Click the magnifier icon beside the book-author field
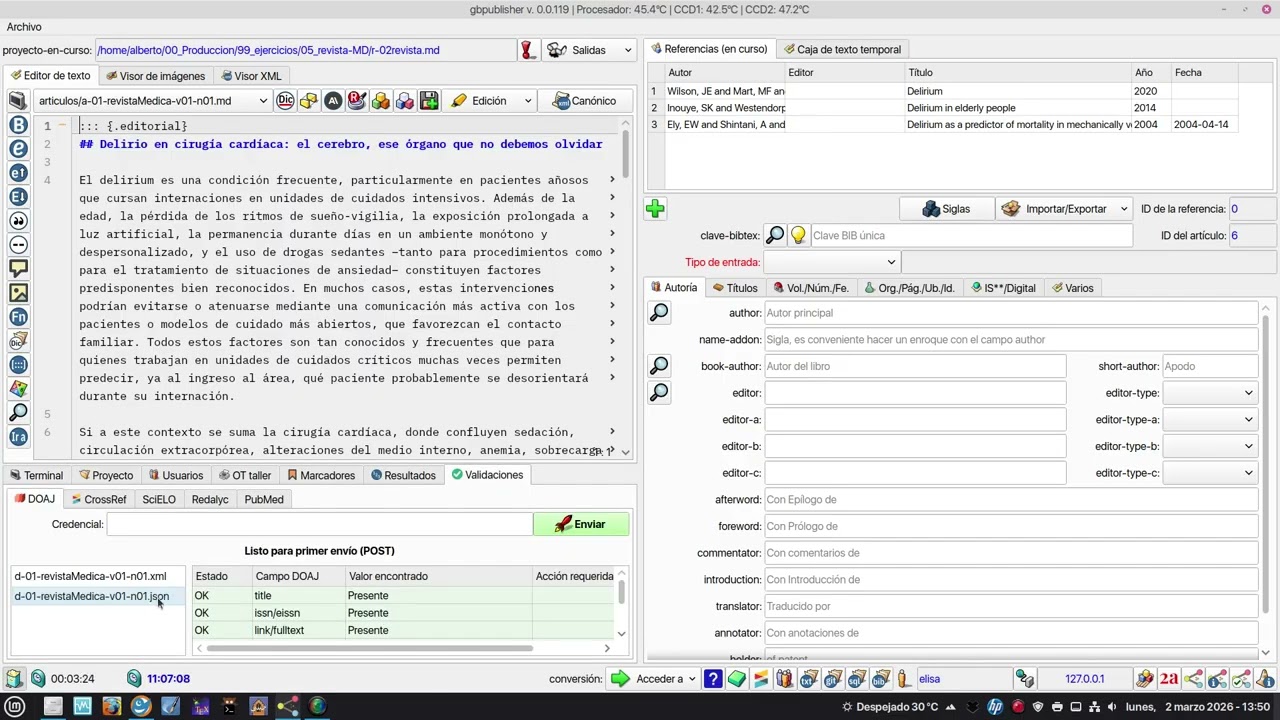 659,366
